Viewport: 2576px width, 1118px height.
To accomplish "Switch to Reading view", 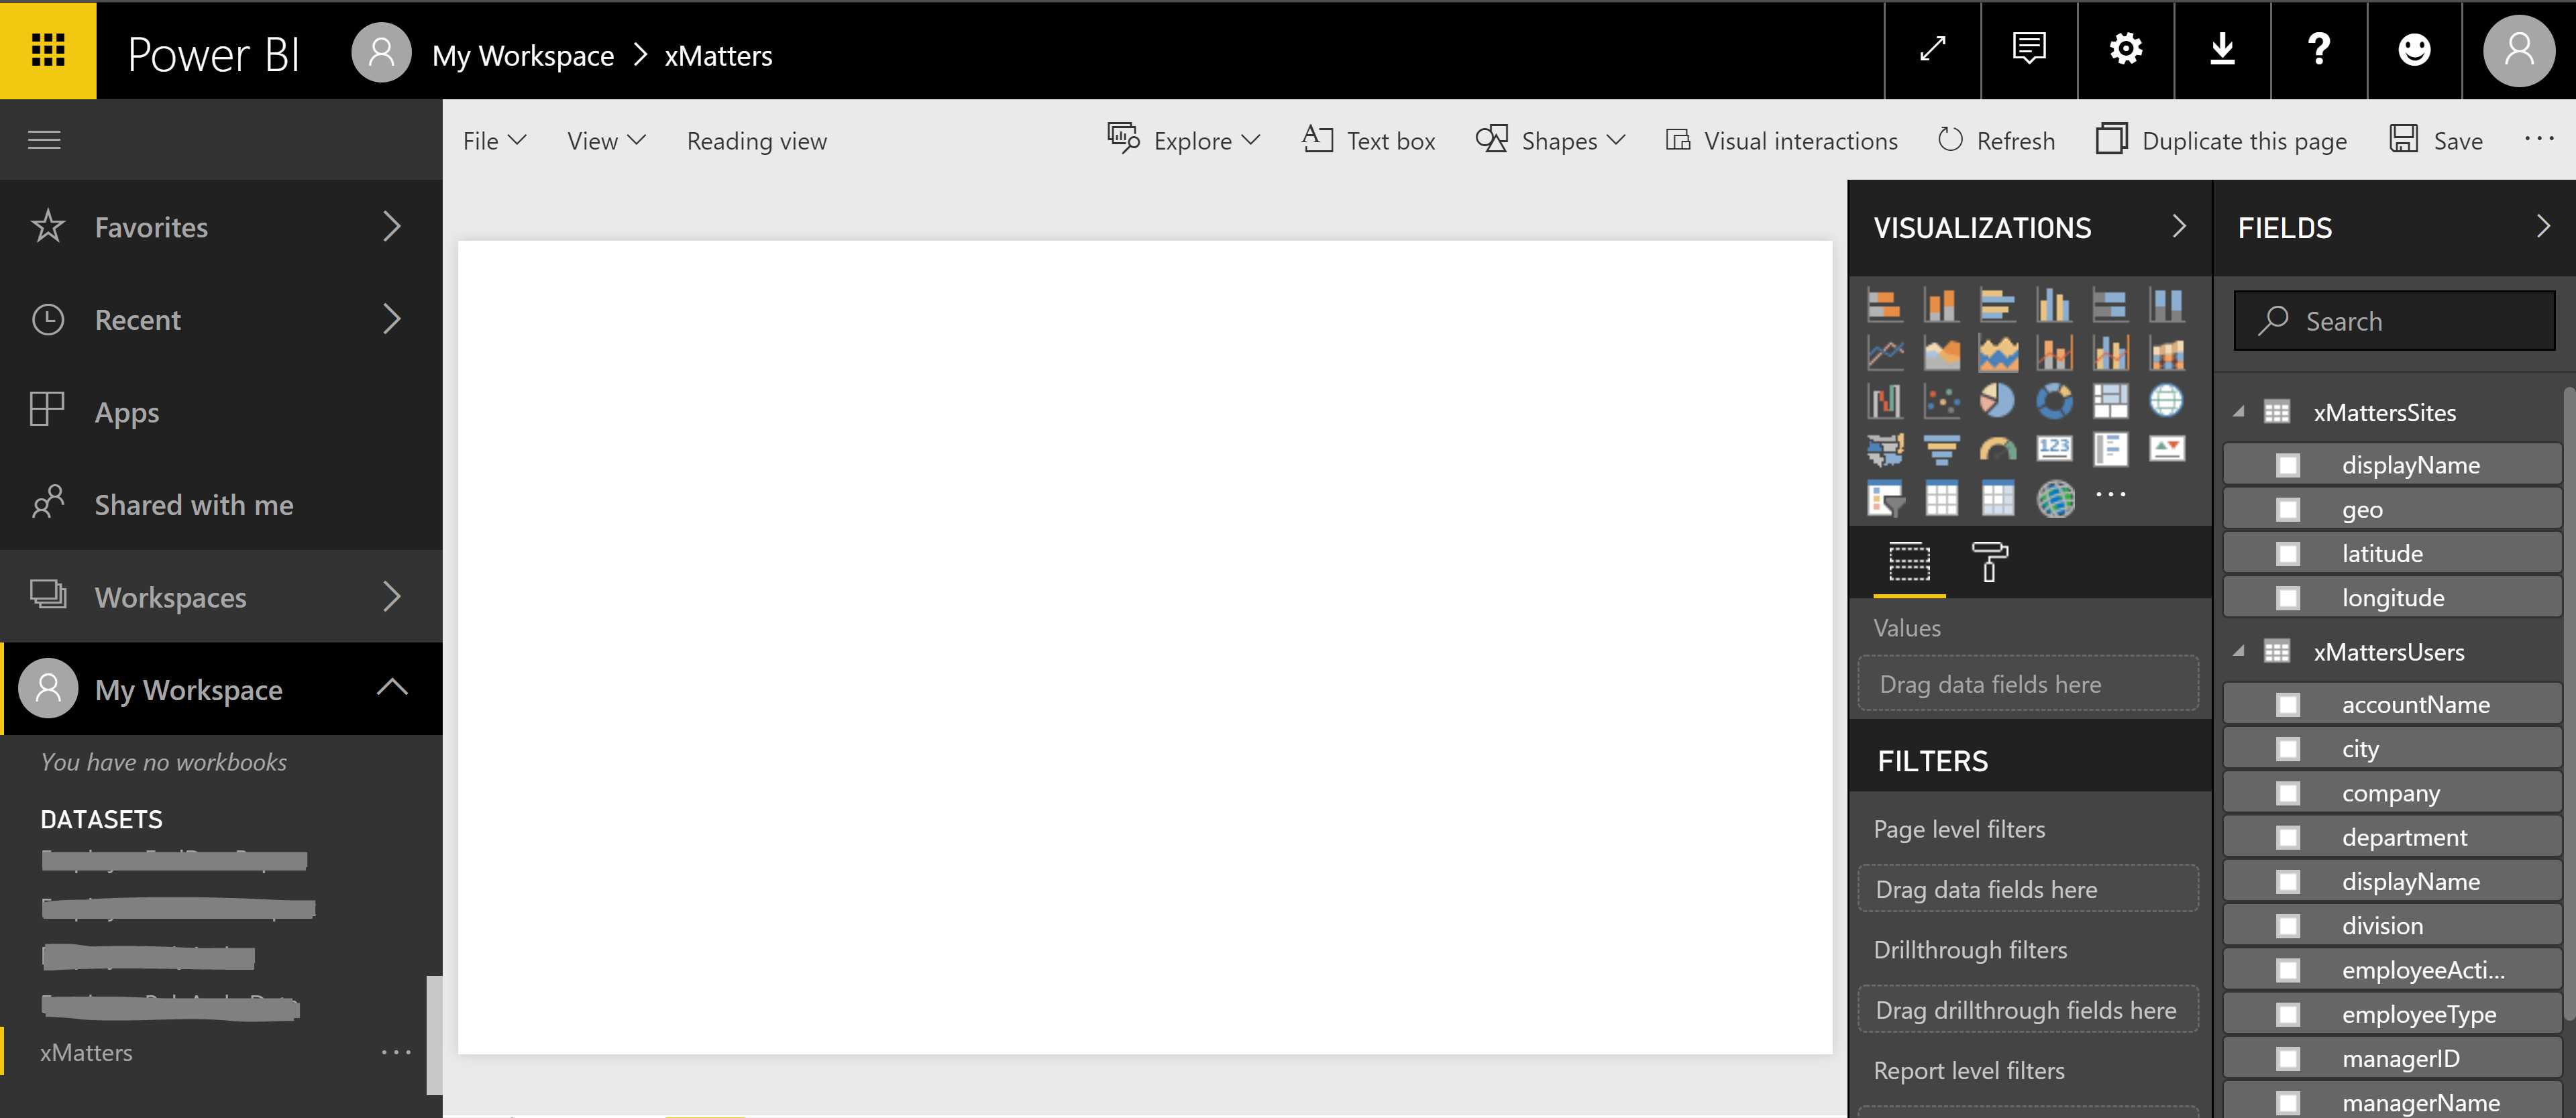I will (x=756, y=141).
